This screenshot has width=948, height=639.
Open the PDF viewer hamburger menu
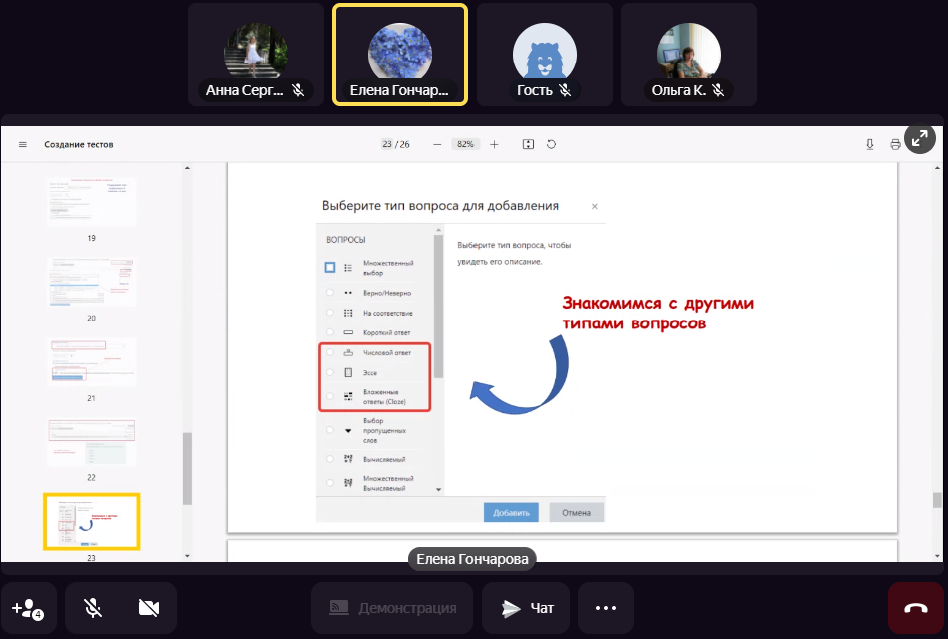coord(23,144)
